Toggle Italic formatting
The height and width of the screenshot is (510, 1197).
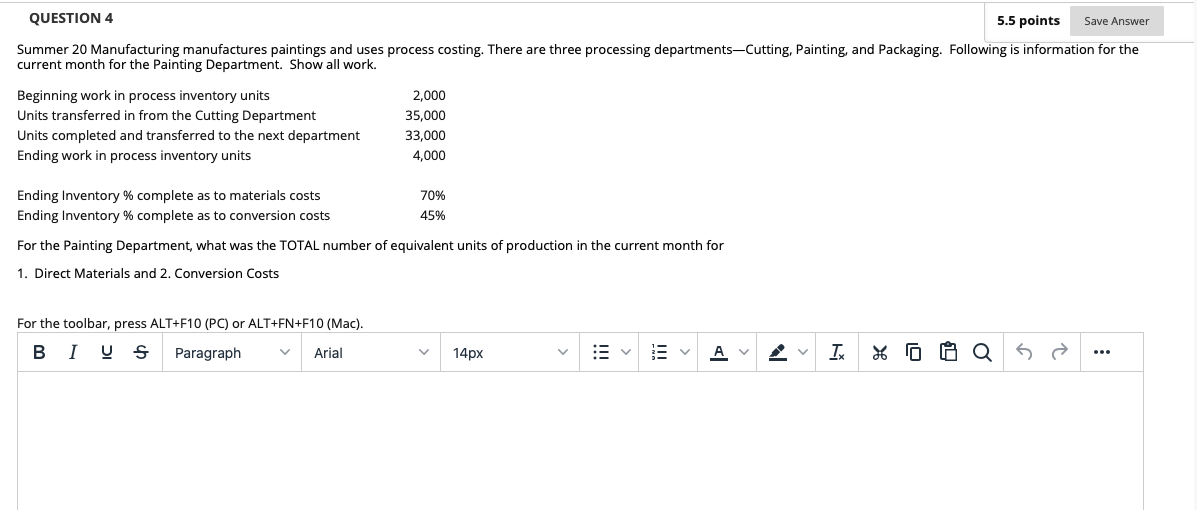73,353
